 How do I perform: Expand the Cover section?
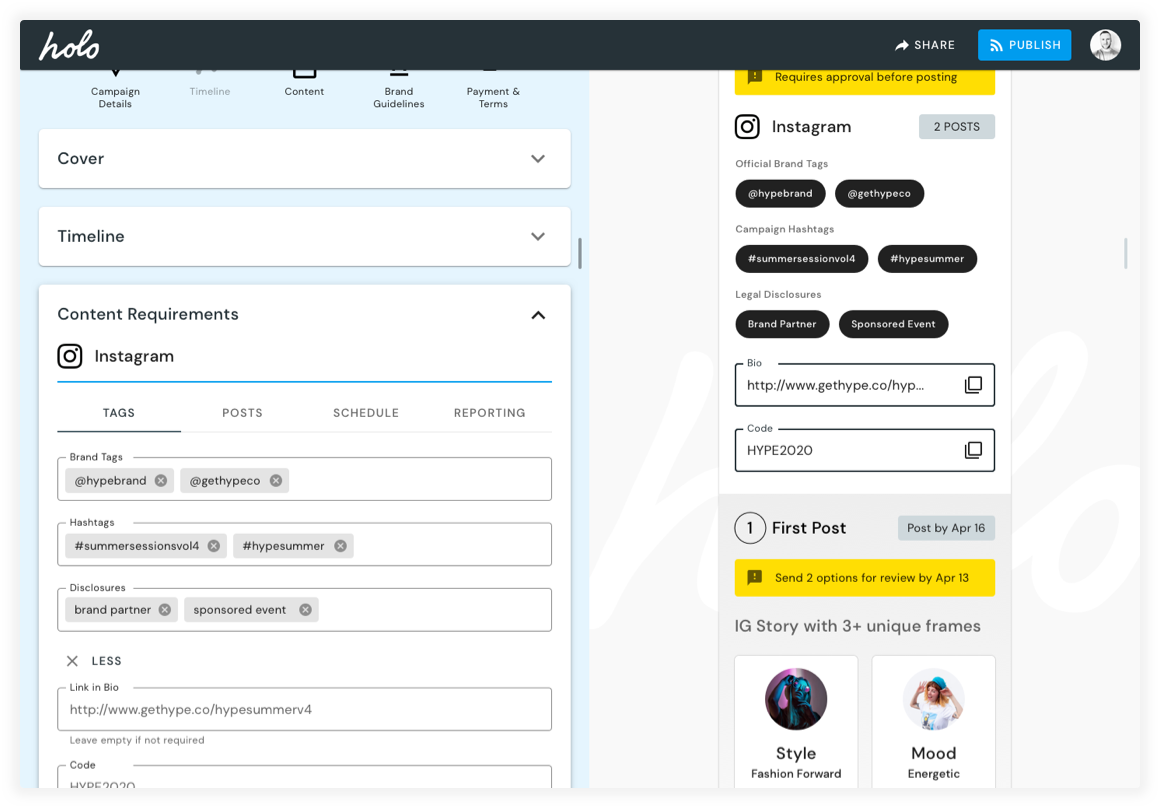tap(538, 159)
